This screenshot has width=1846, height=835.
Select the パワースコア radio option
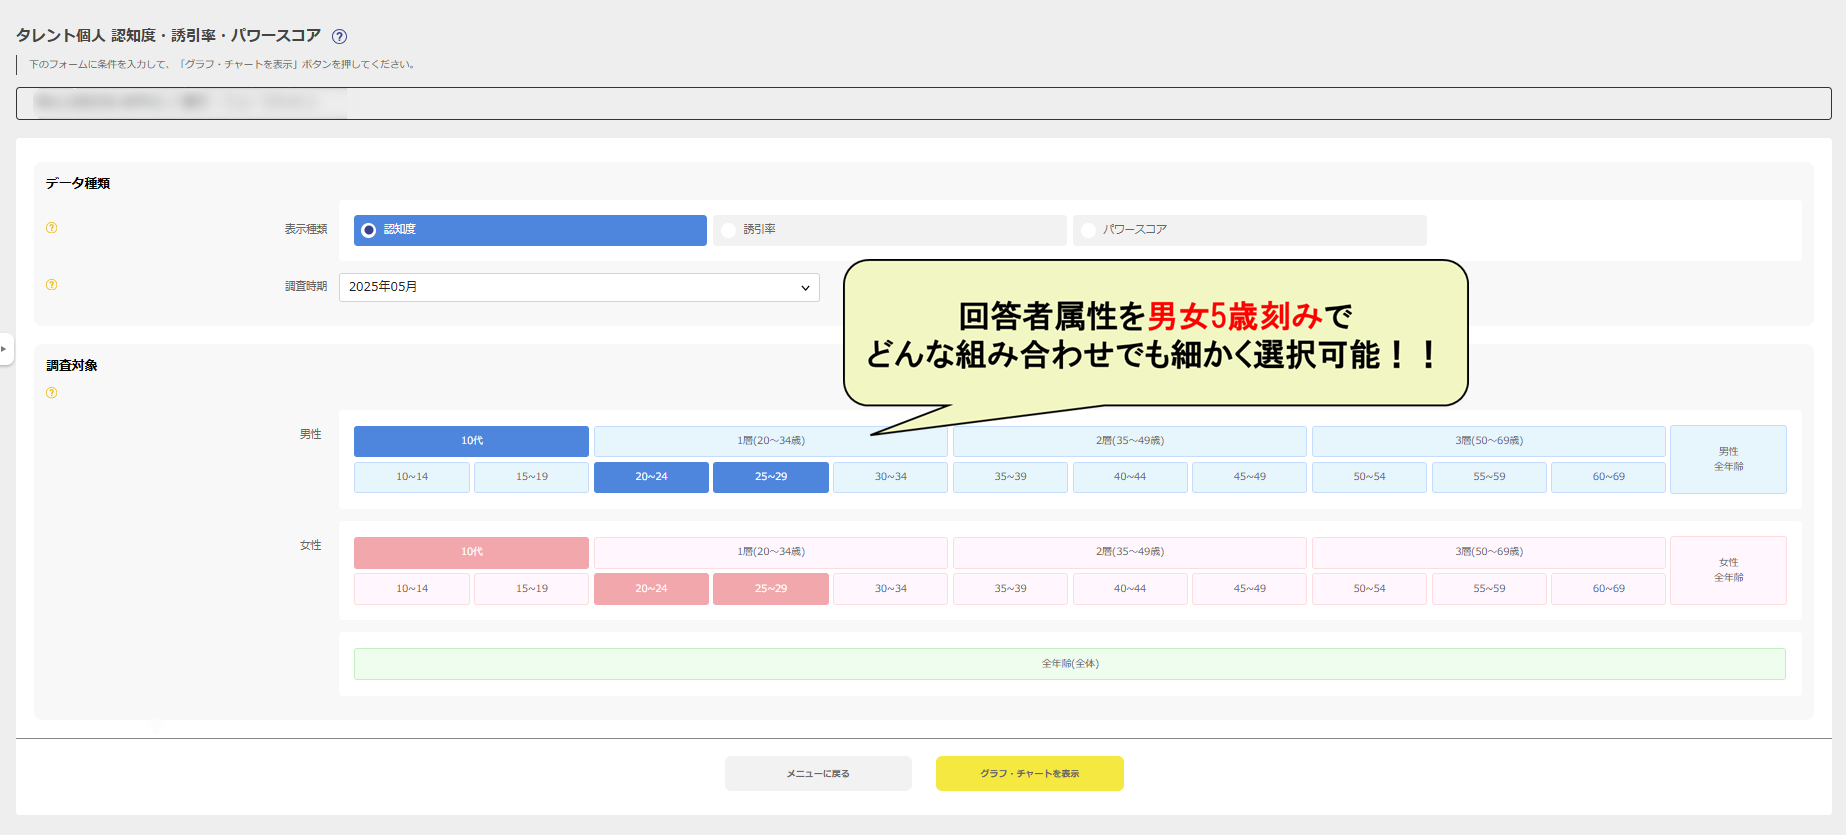(x=1089, y=230)
